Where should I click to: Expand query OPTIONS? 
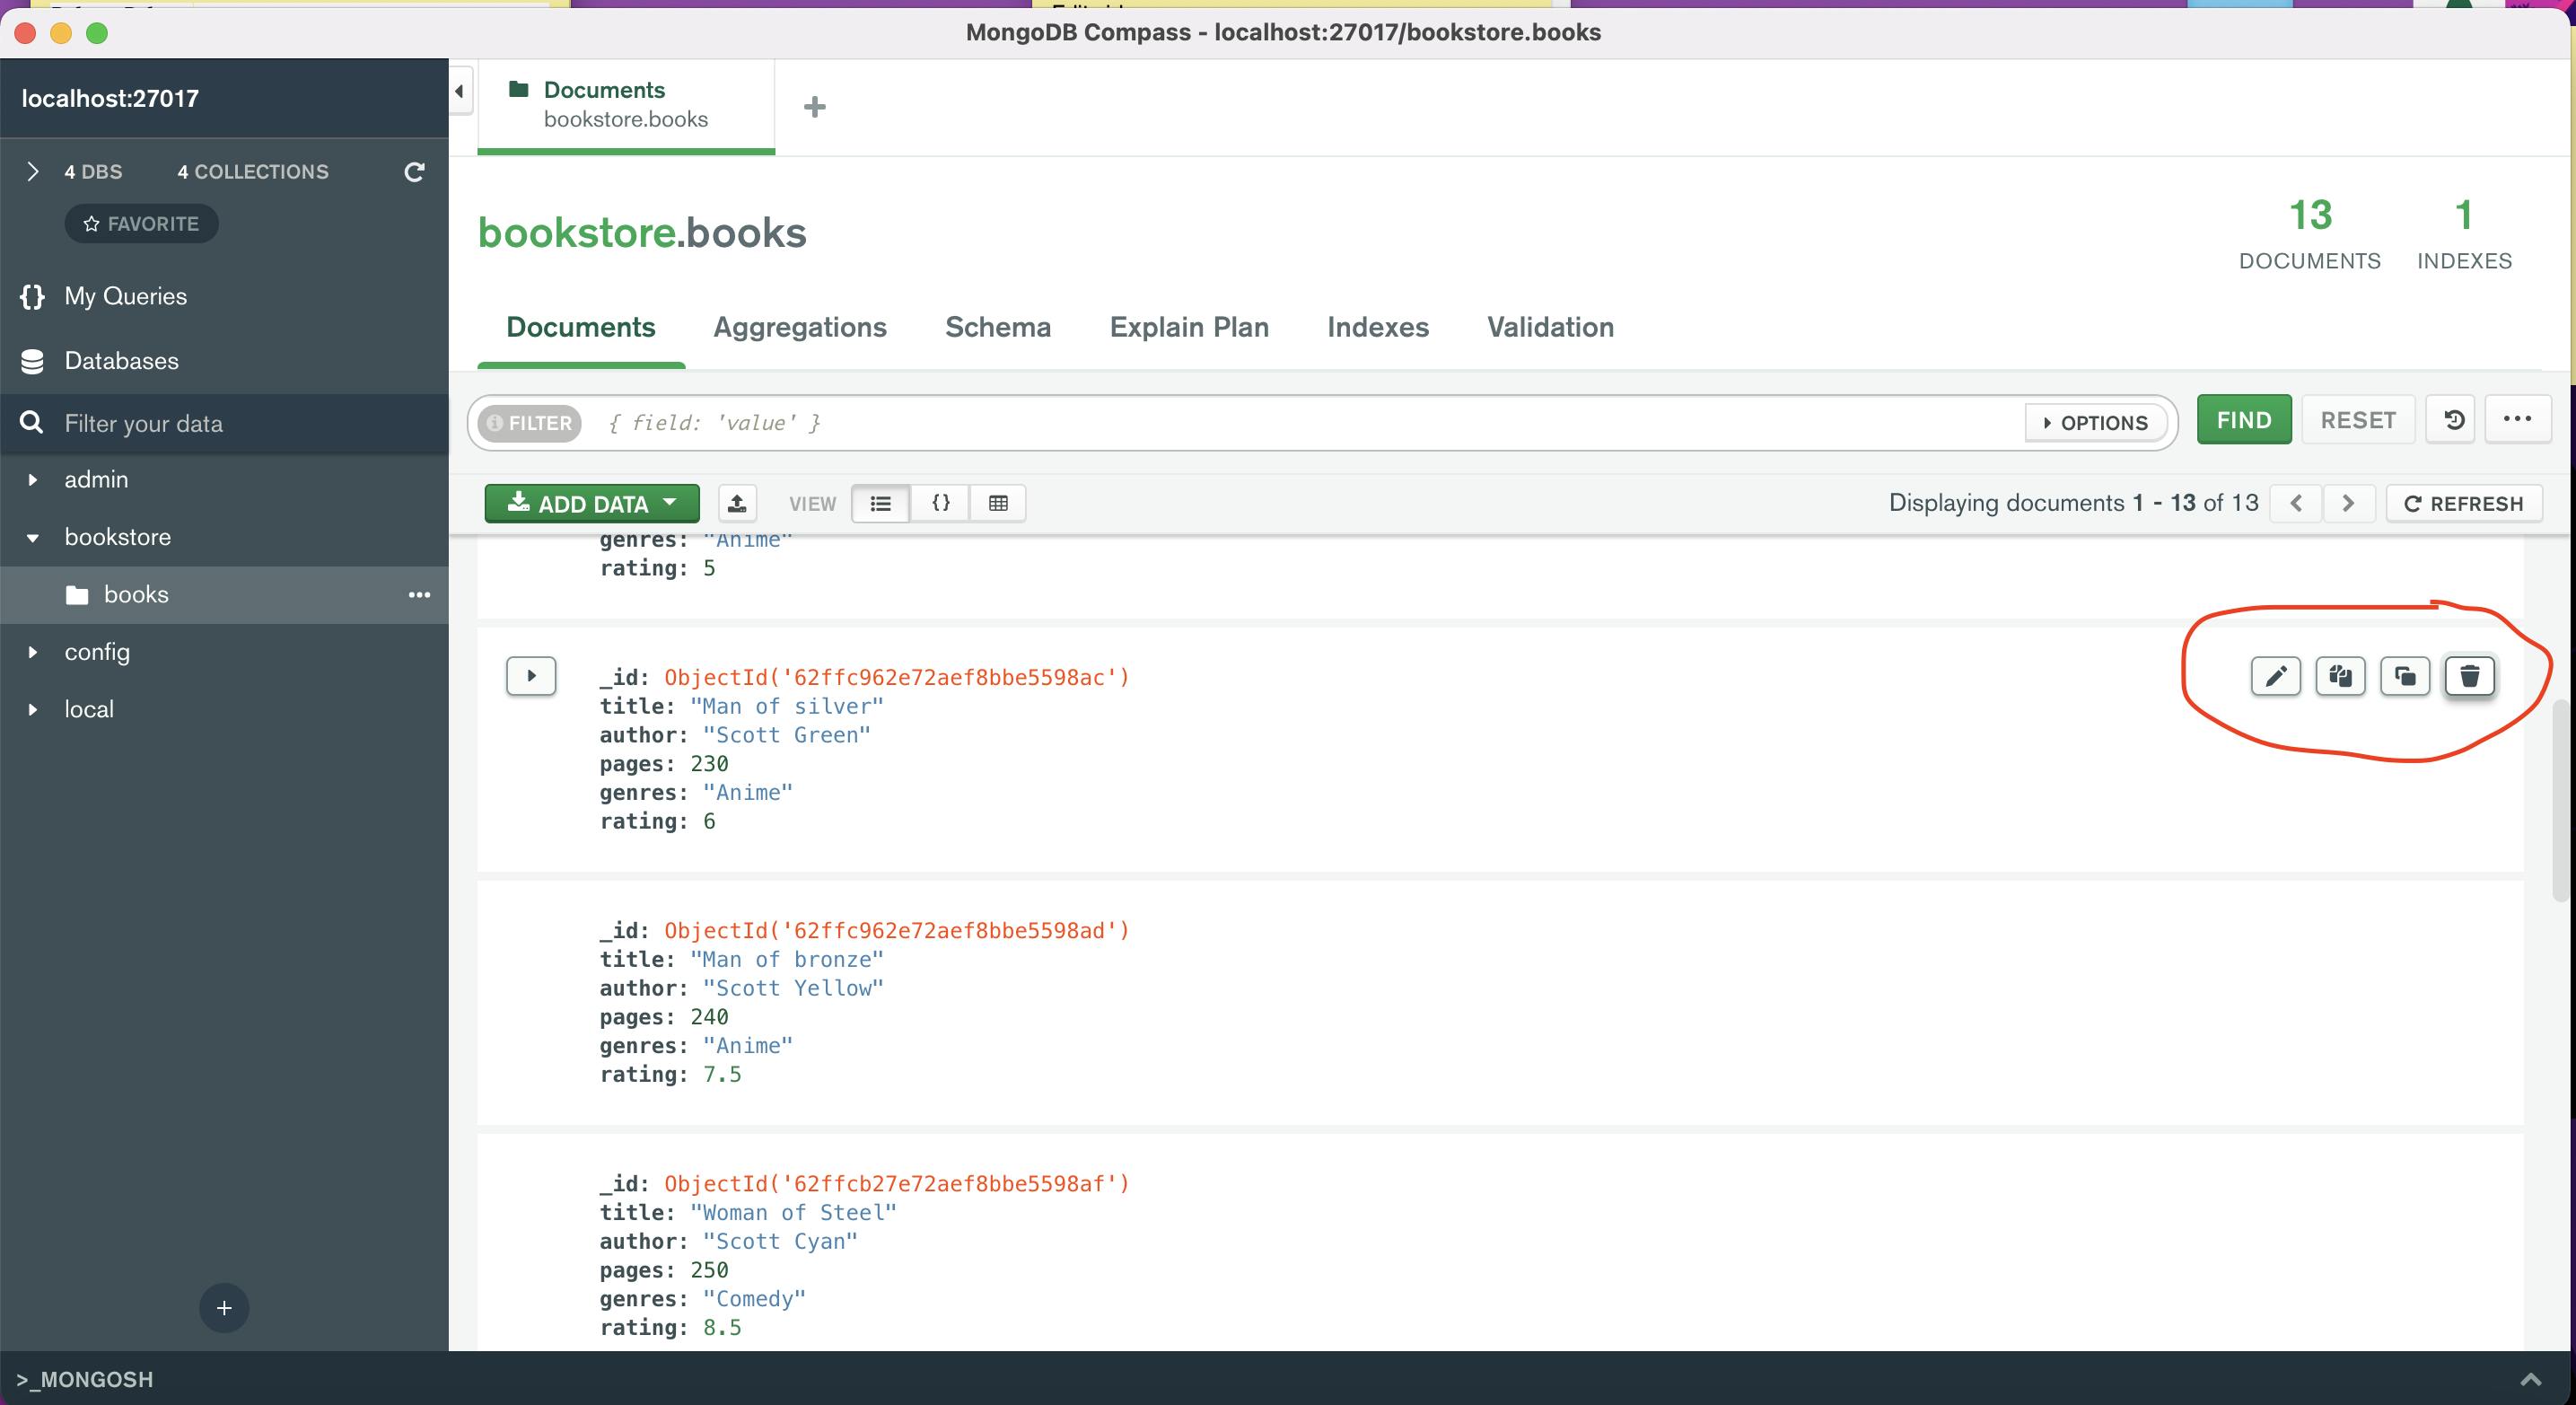click(x=2096, y=423)
